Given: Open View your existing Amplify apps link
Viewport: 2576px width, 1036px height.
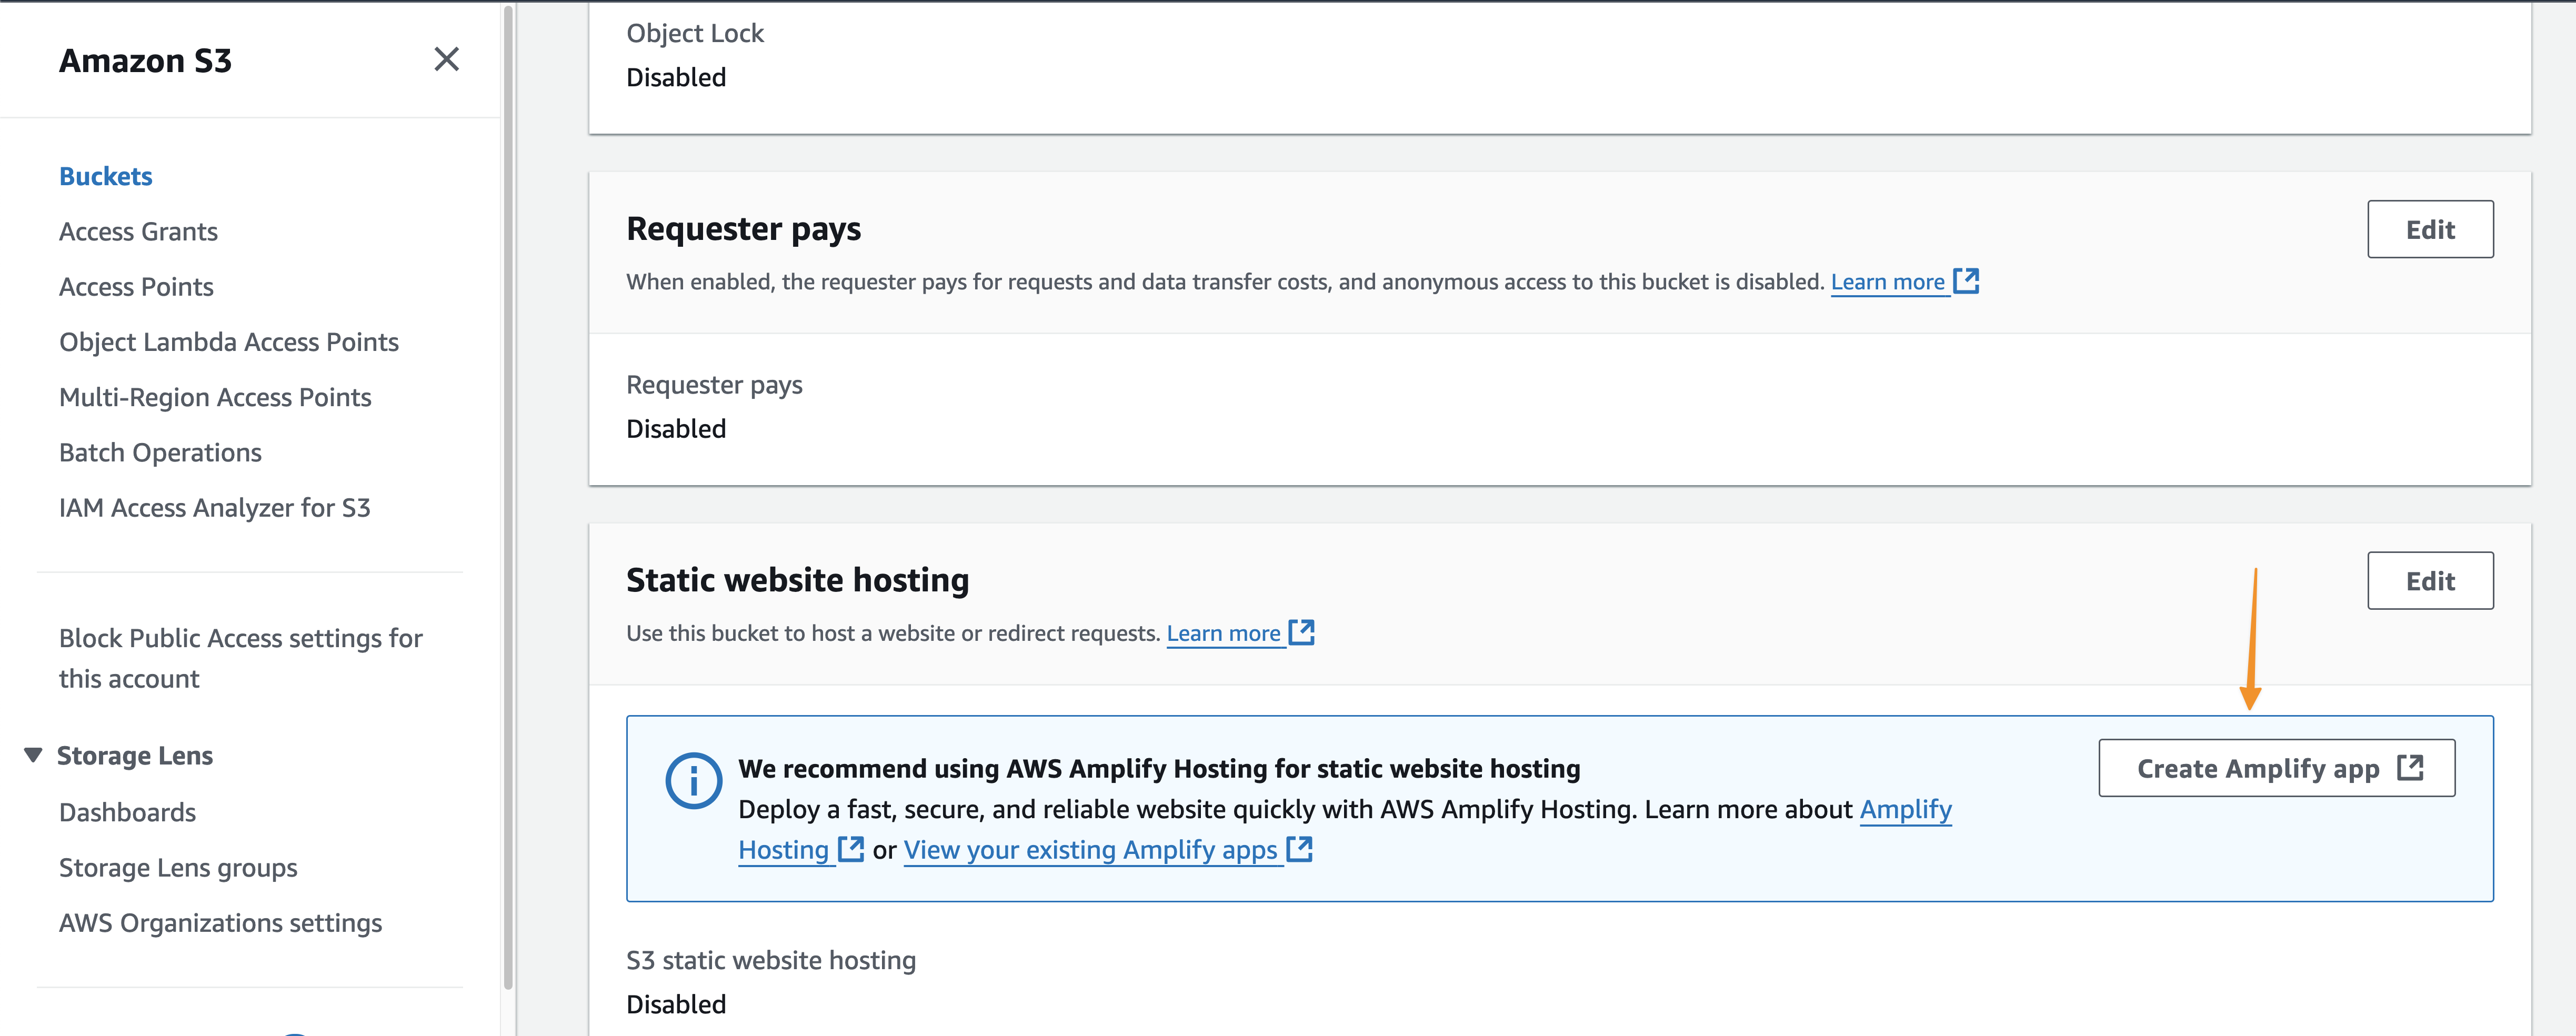Looking at the screenshot, I should tap(1090, 850).
